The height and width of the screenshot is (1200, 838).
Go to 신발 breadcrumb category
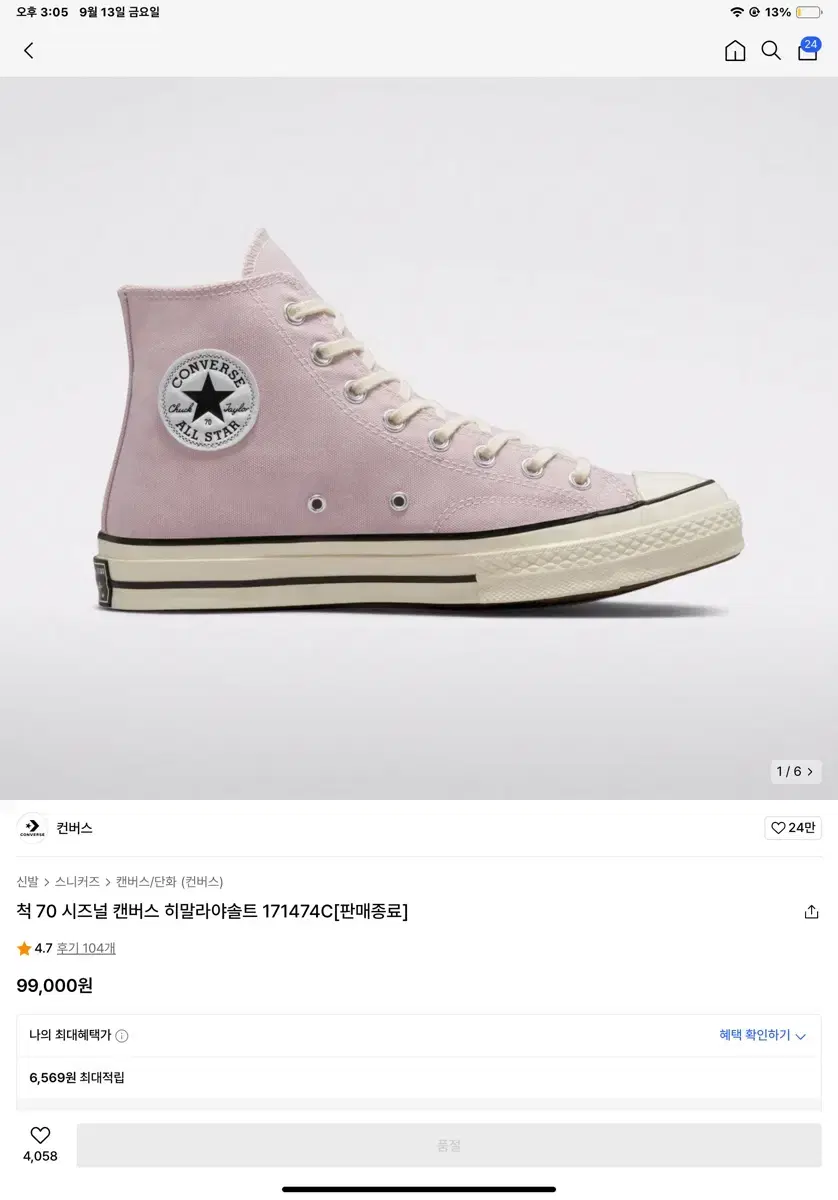pyautogui.click(x=27, y=881)
